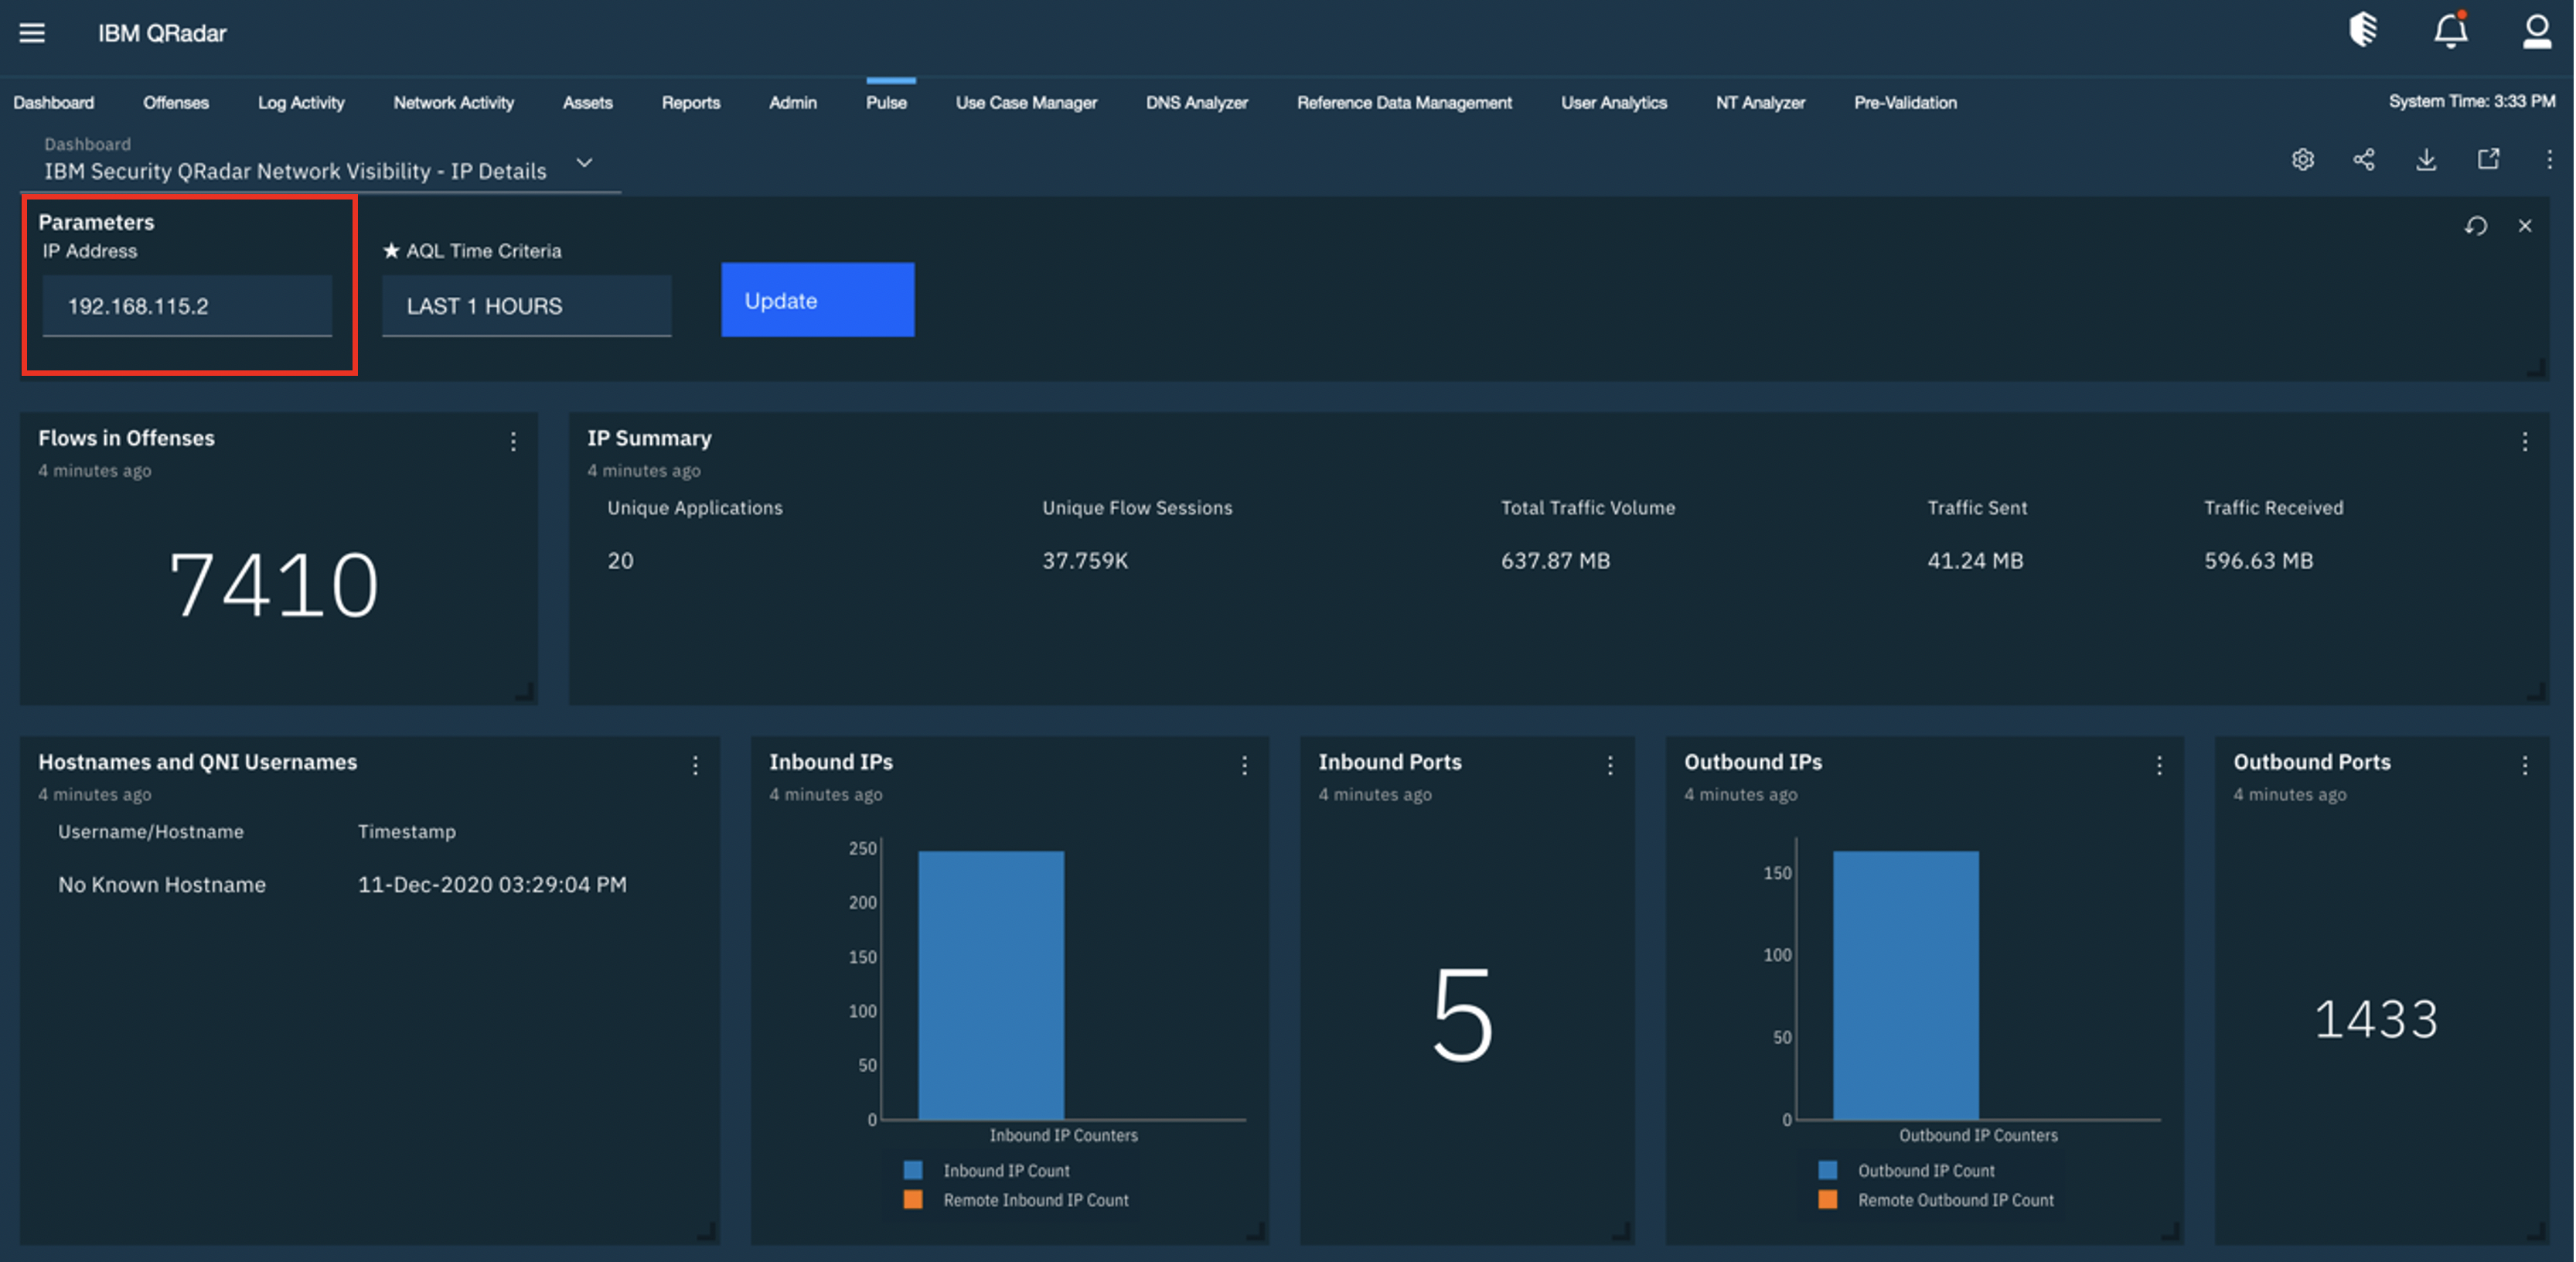Viewport: 2576px width, 1262px height.
Task: Click the share dashboard icon
Action: (x=2364, y=160)
